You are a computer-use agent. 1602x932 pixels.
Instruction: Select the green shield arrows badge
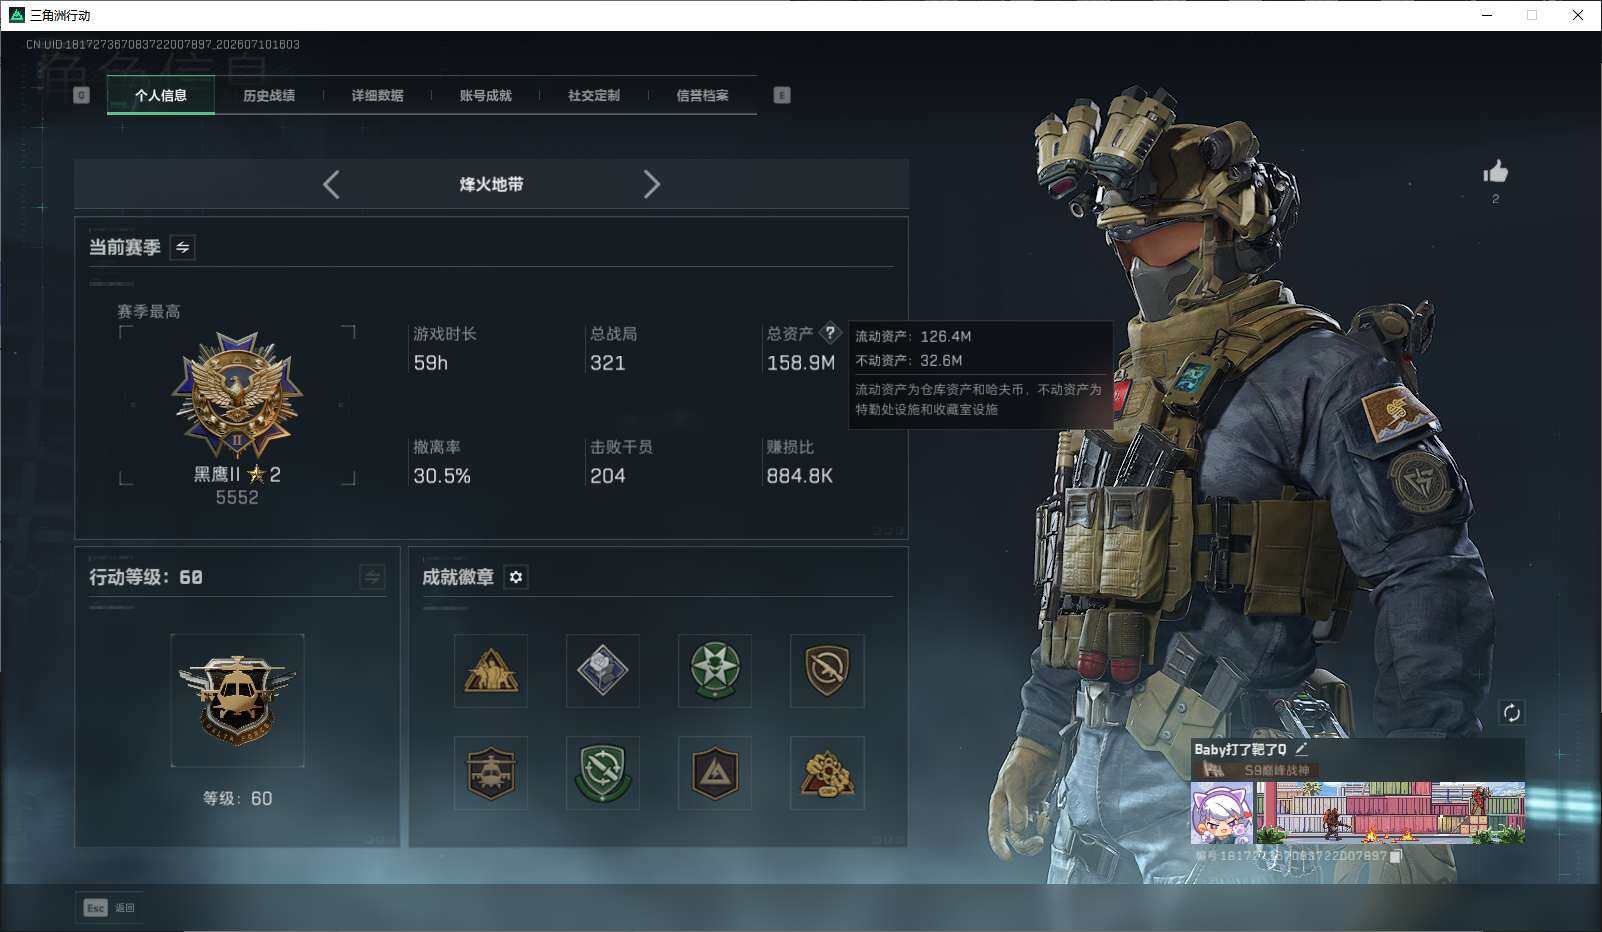pyautogui.click(x=603, y=773)
